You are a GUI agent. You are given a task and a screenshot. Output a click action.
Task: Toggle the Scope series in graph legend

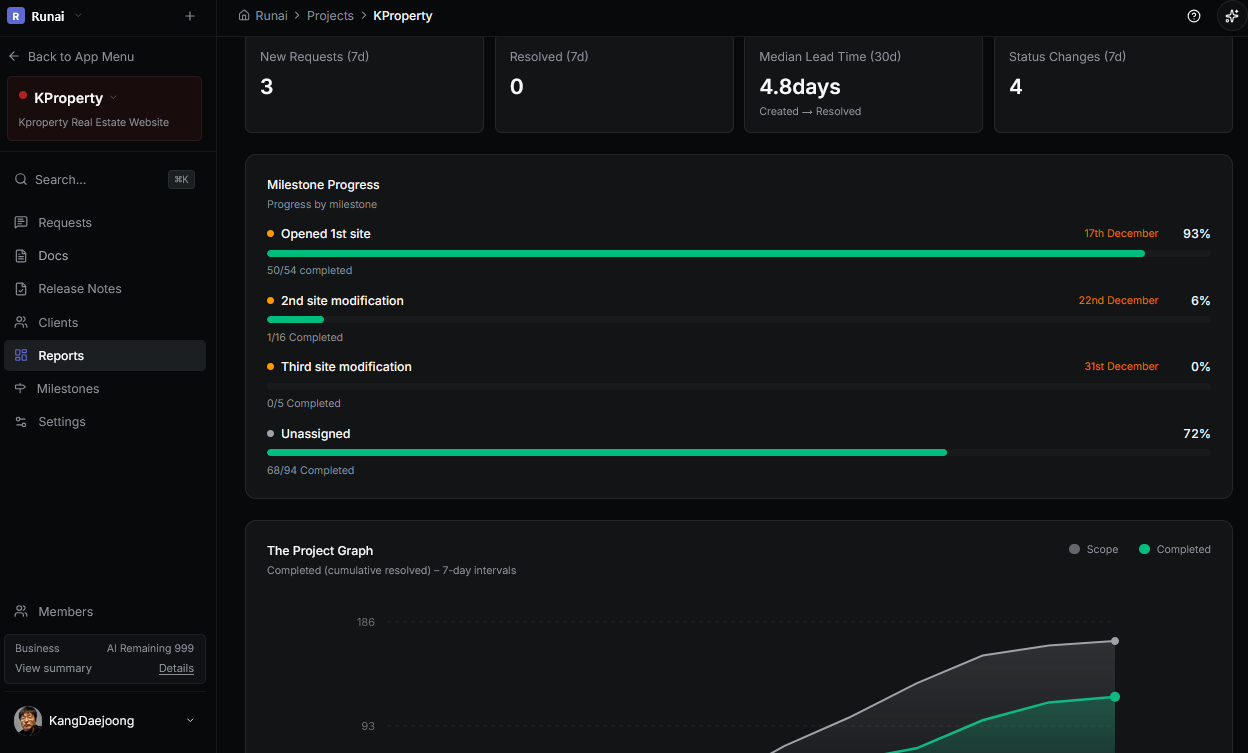[x=1094, y=550]
